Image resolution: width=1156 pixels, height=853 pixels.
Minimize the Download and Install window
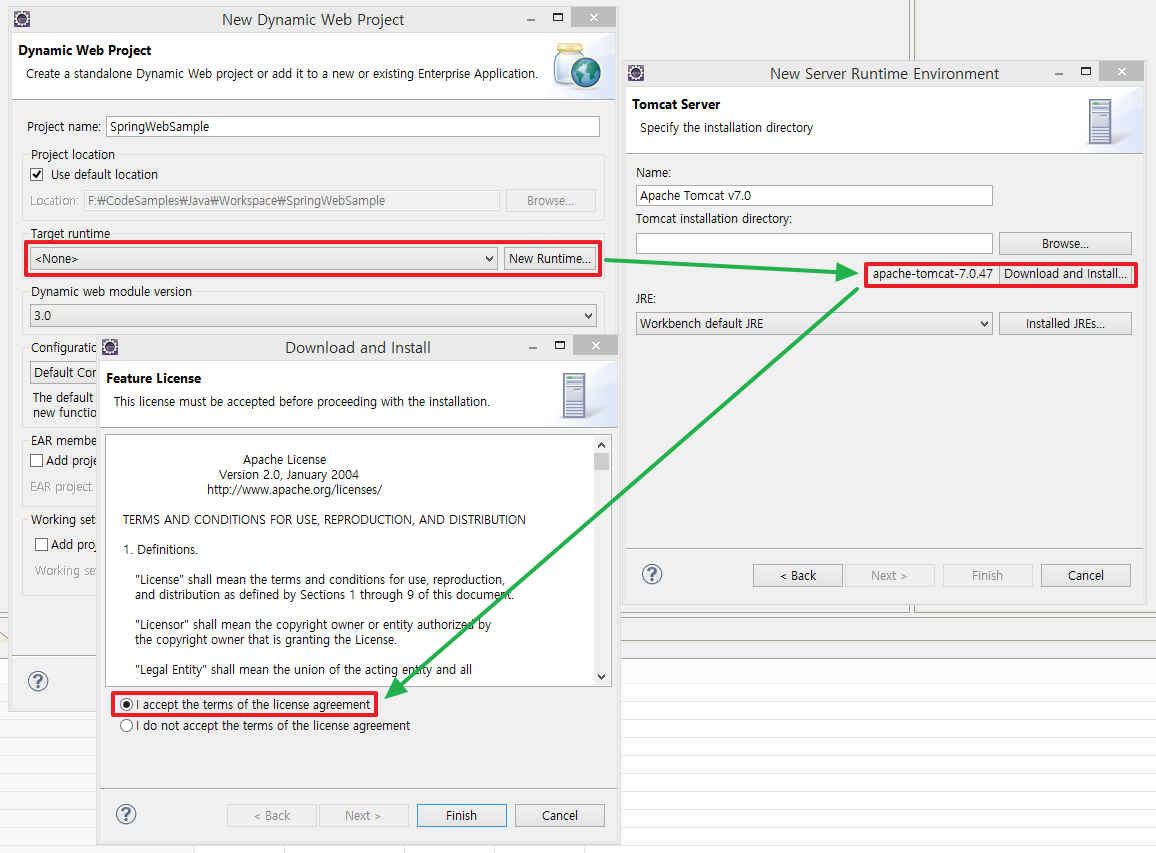pos(532,347)
